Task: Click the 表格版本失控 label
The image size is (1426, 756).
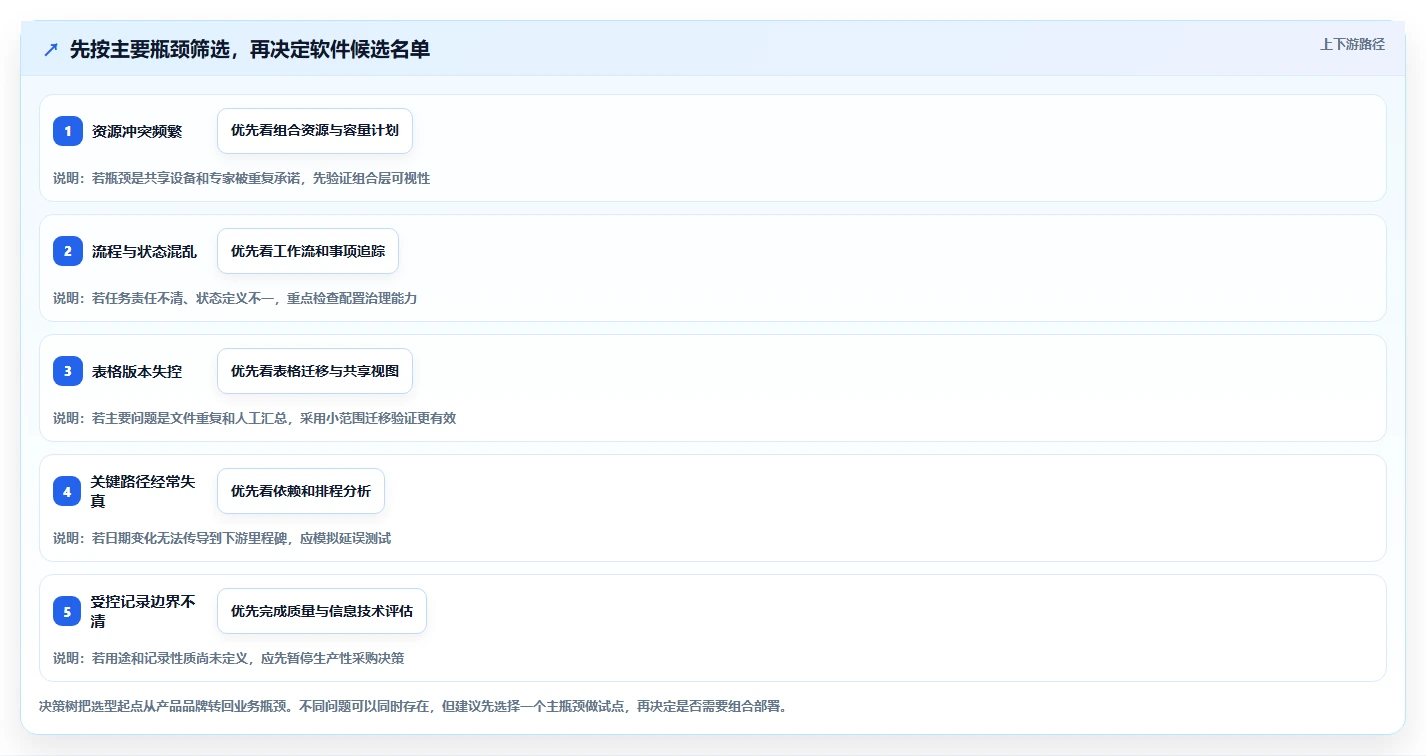Action: pos(137,371)
